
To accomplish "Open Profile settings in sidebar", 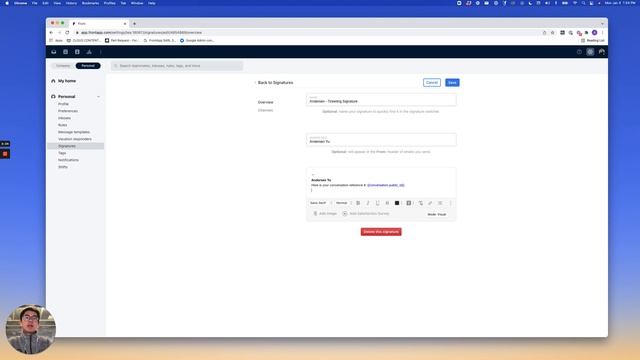I will 63,104.
